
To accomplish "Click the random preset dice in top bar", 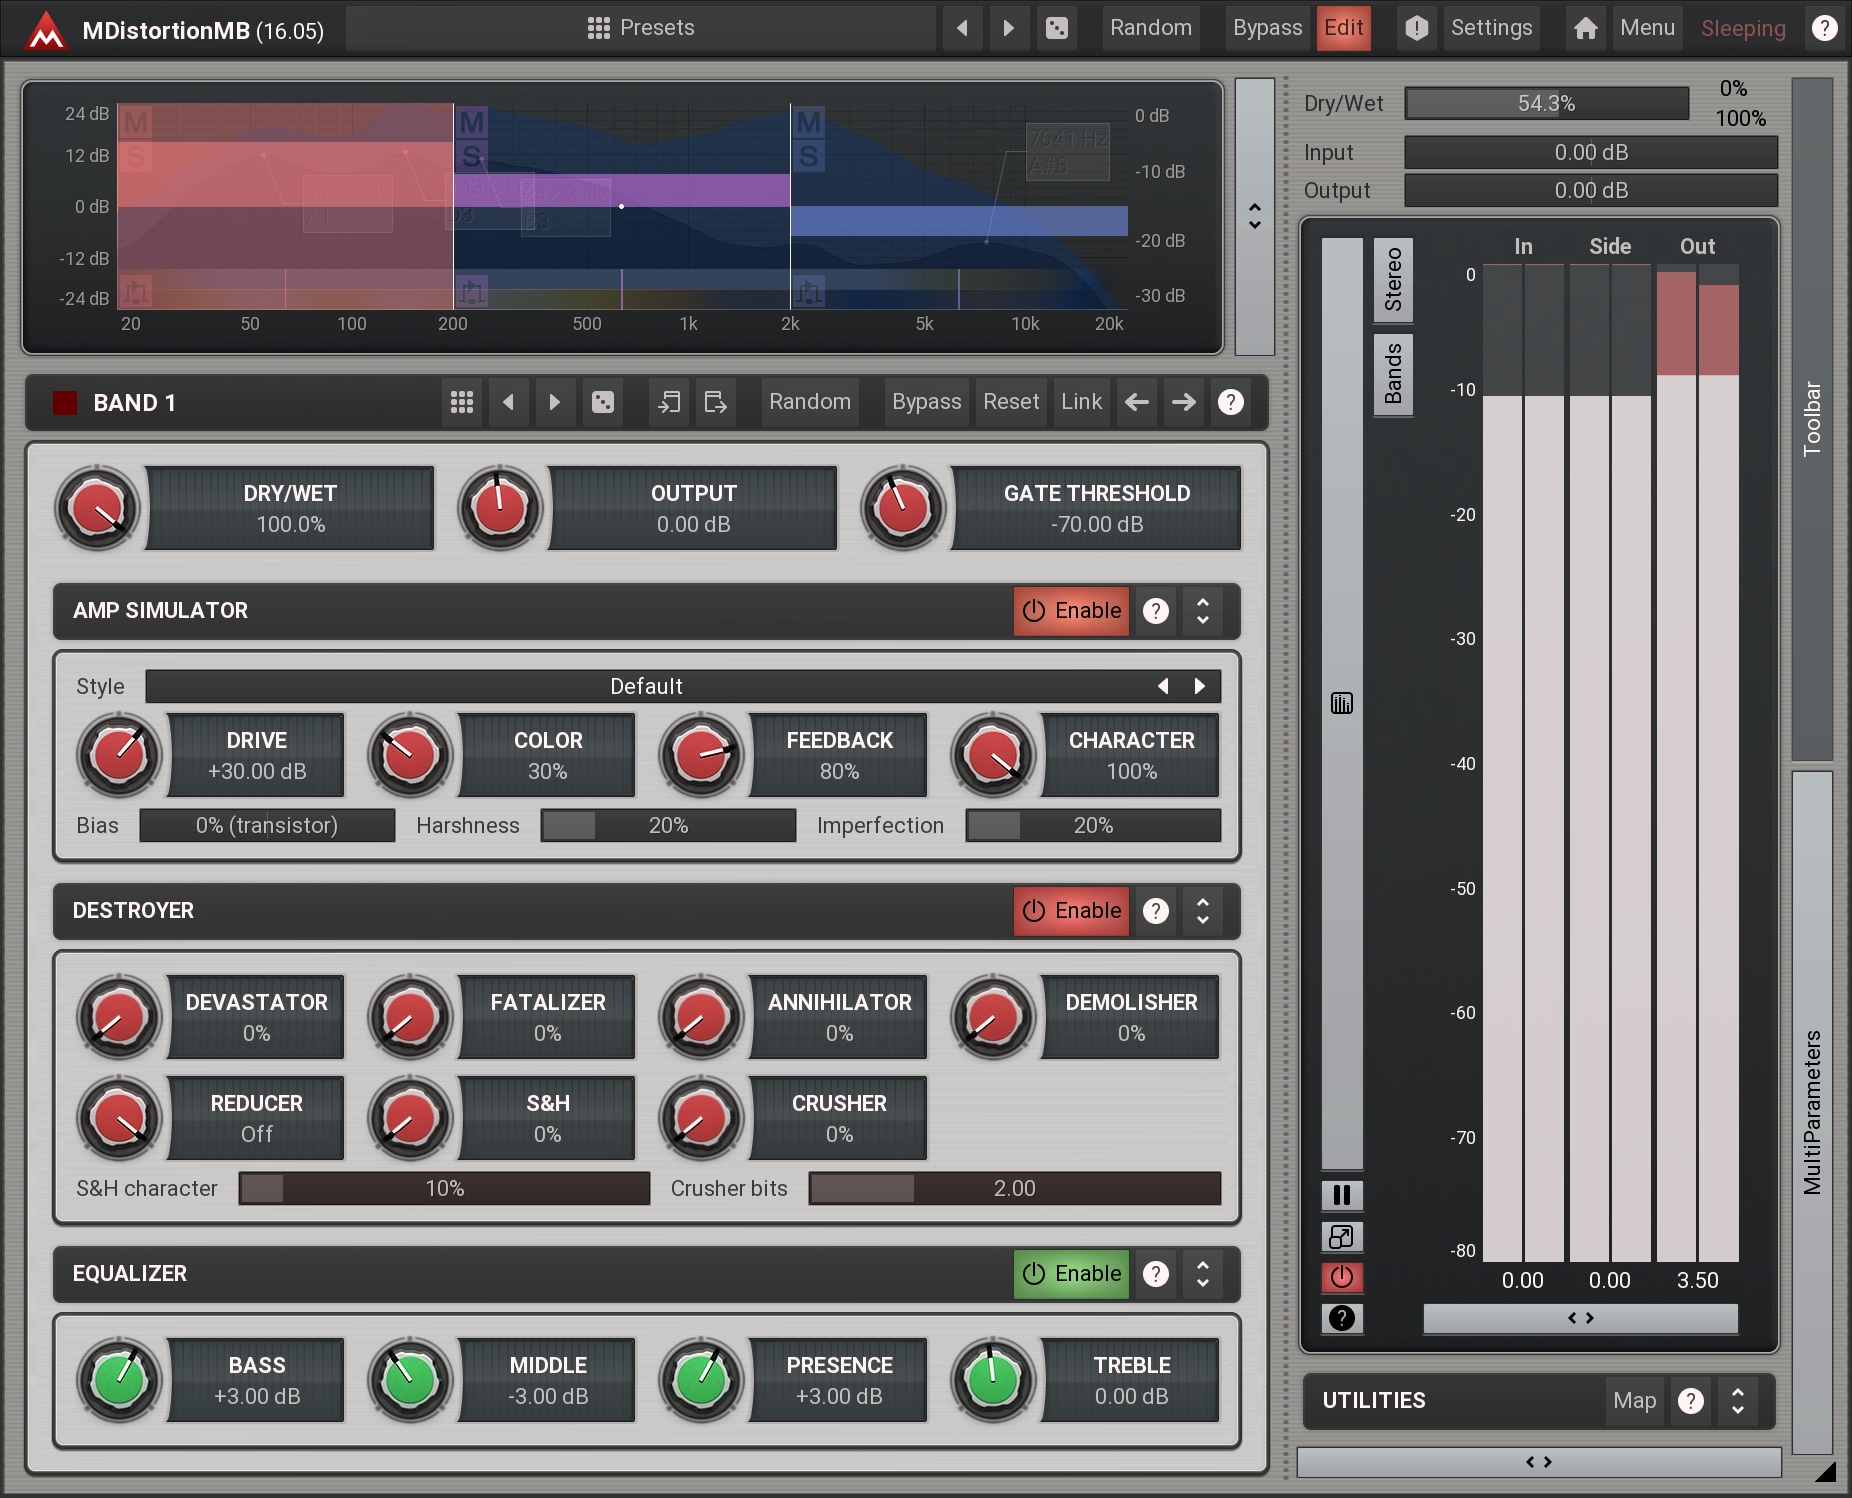I will [x=1056, y=28].
